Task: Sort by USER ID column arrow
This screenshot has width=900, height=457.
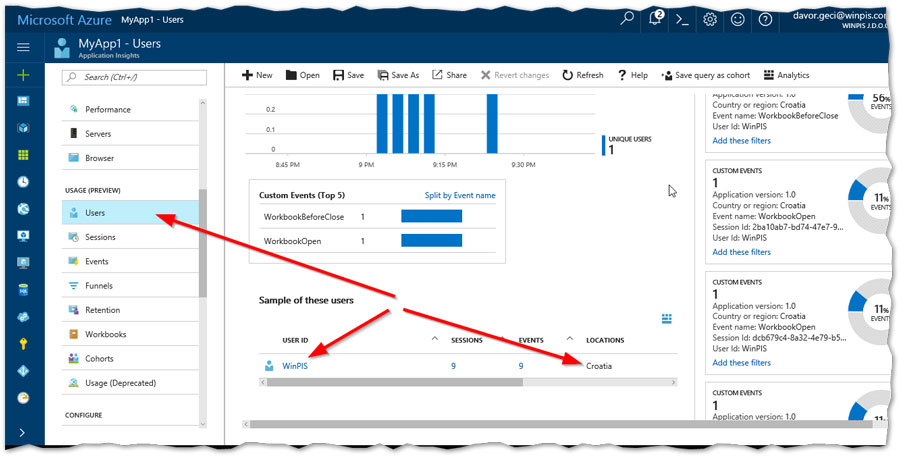Action: click(x=435, y=339)
